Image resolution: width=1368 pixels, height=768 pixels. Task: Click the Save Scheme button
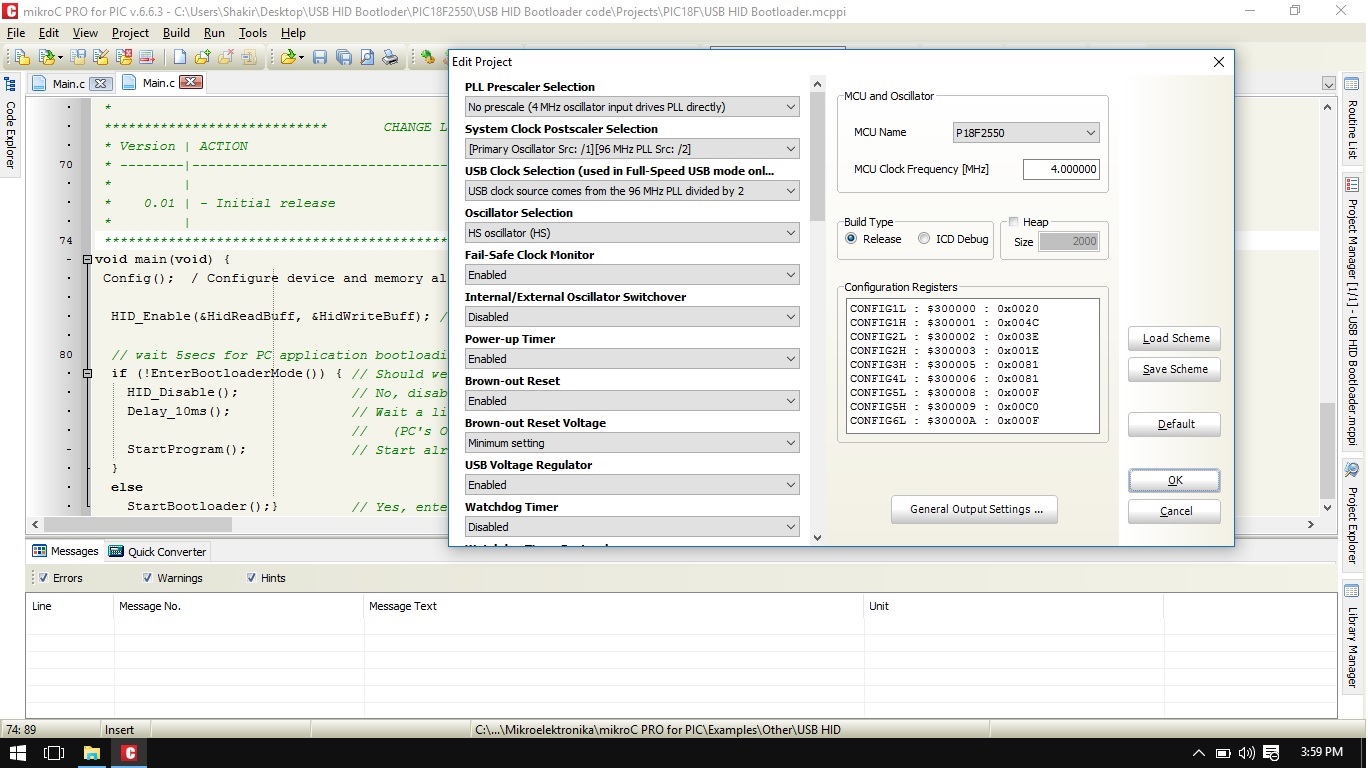click(x=1175, y=369)
